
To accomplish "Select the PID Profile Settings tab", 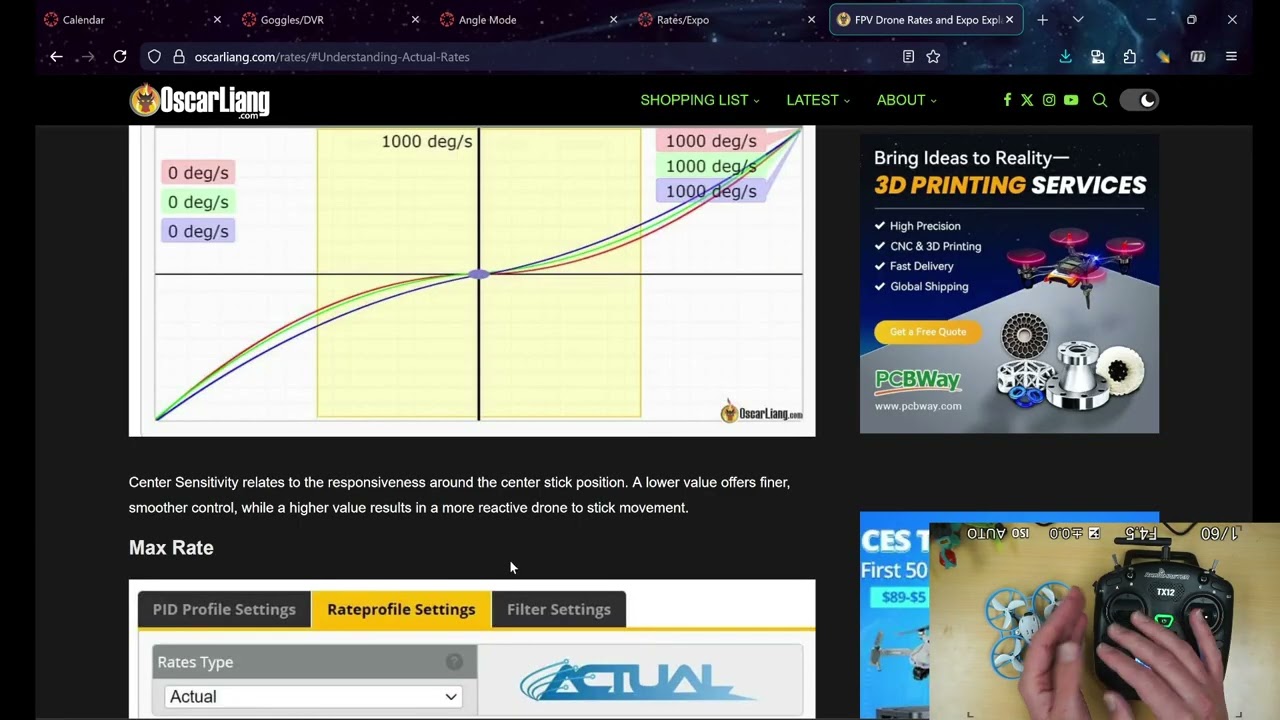I will coord(224,609).
